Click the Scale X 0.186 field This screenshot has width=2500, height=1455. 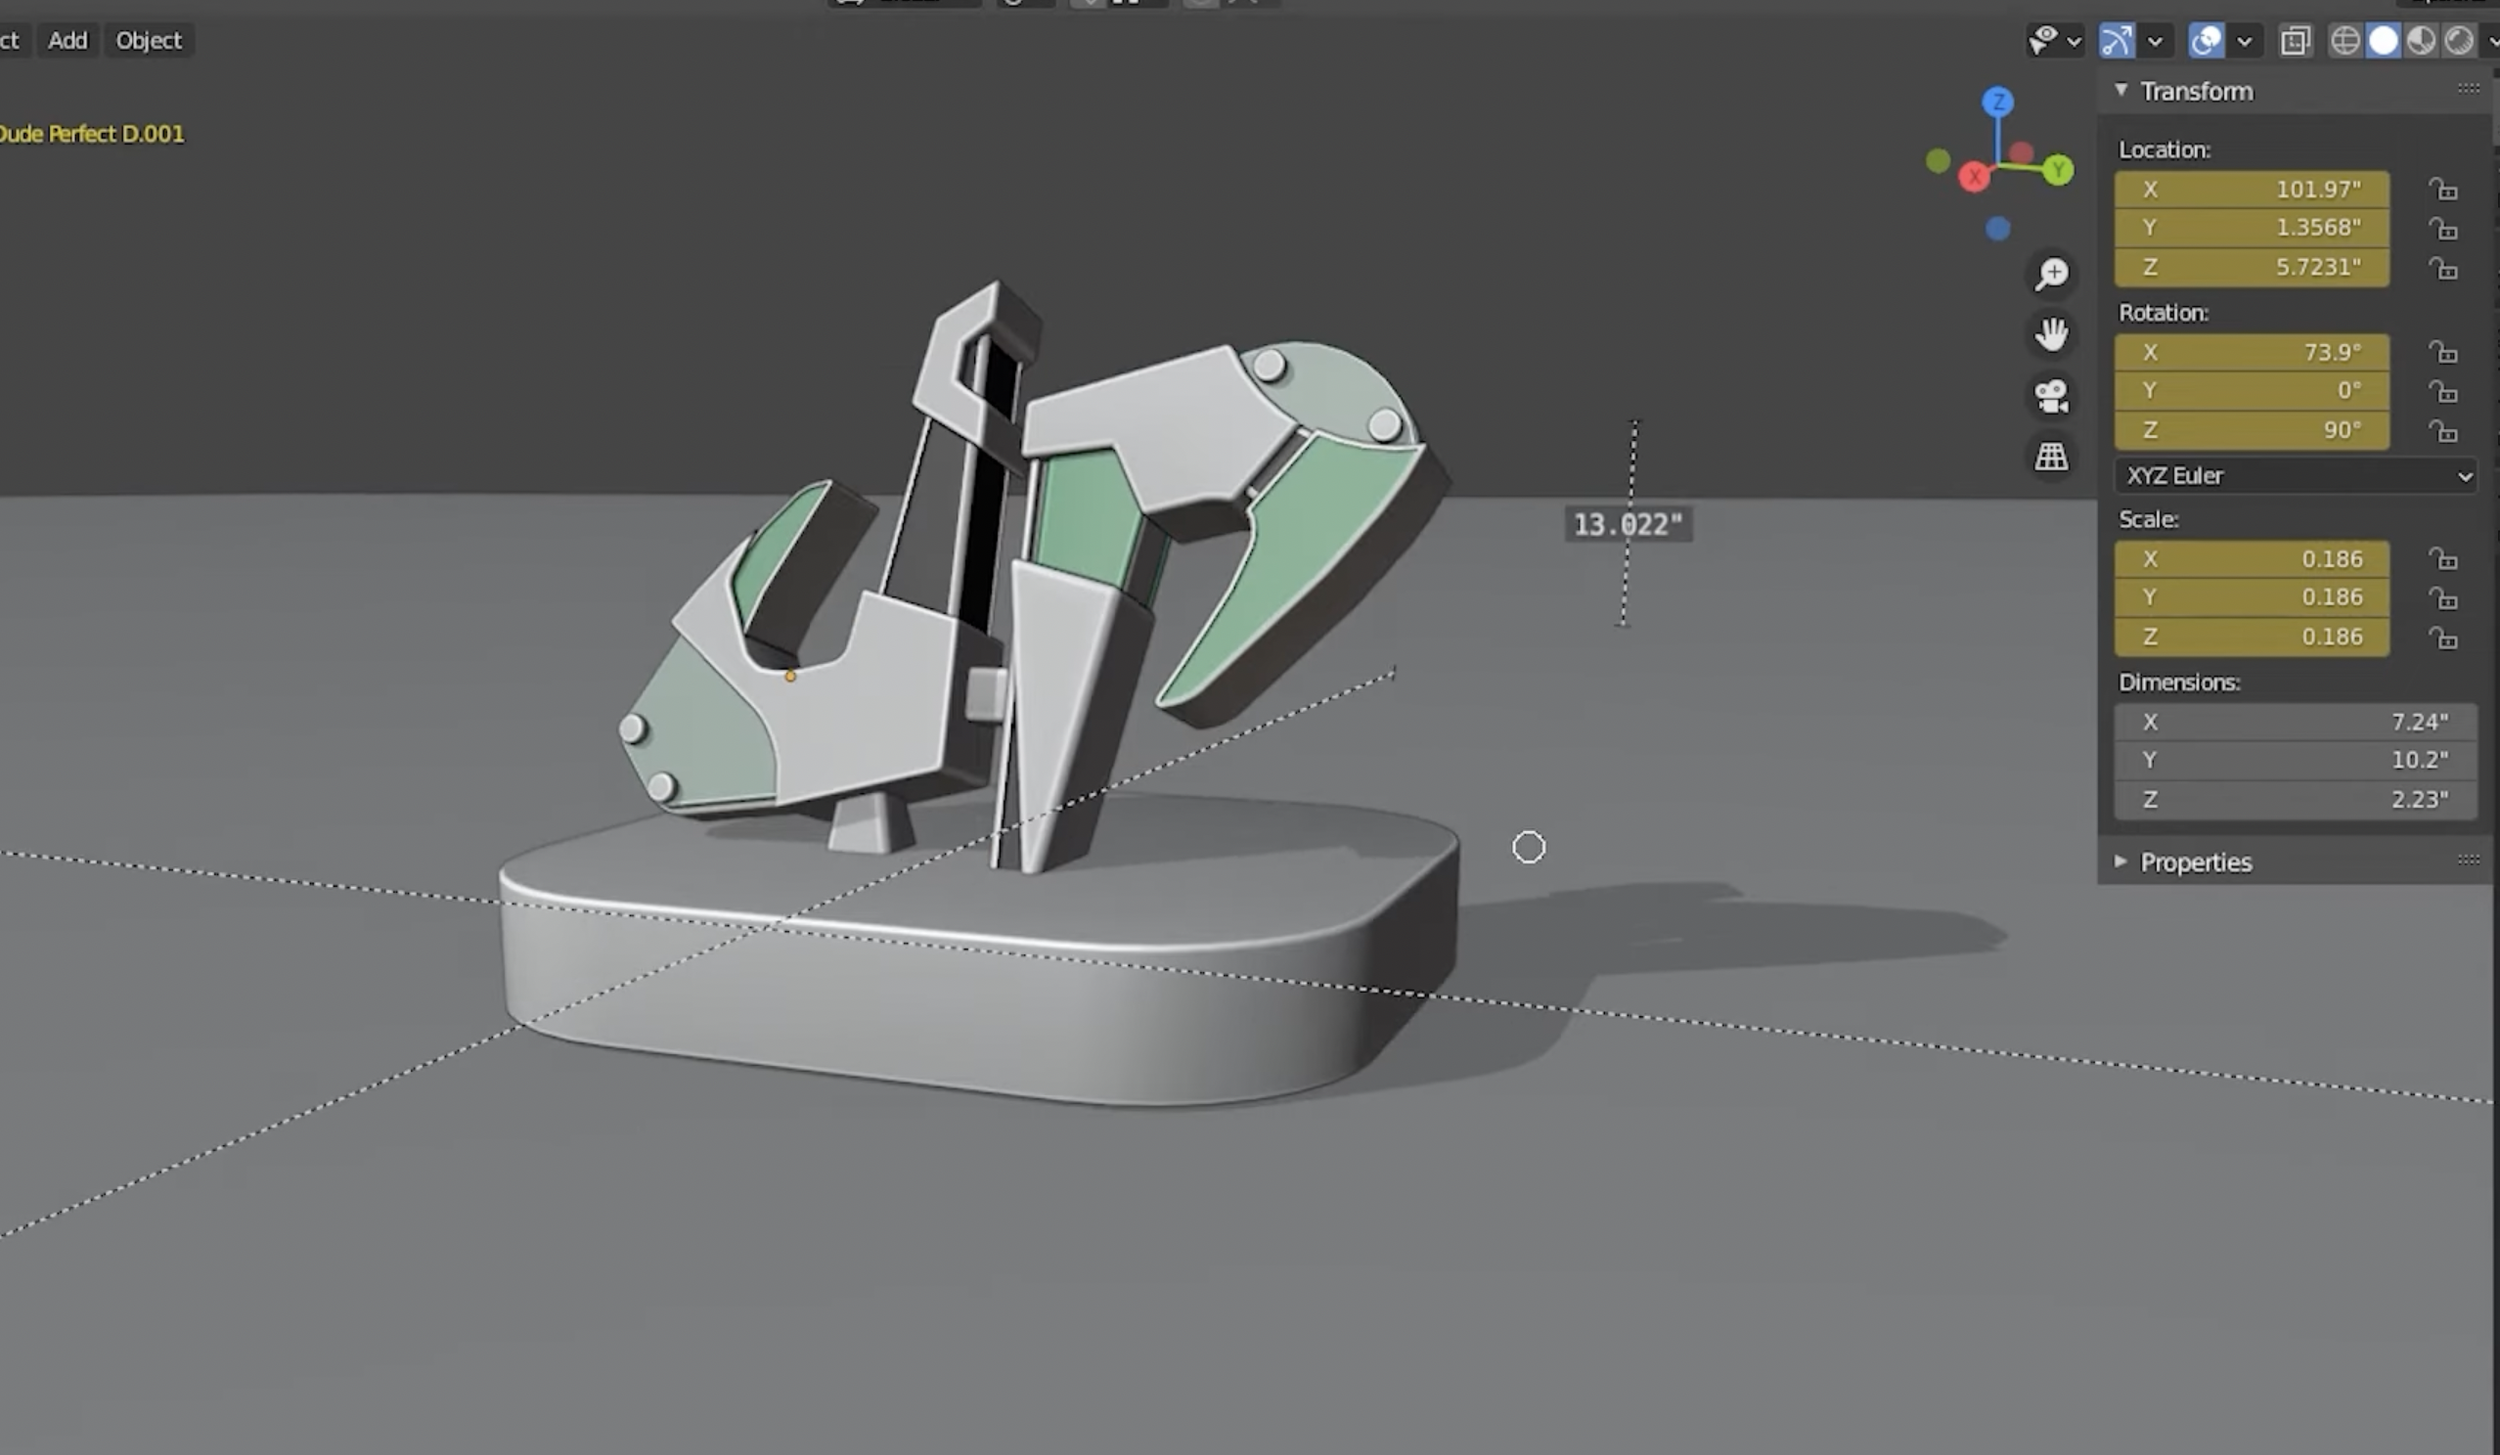[x=2251, y=559]
